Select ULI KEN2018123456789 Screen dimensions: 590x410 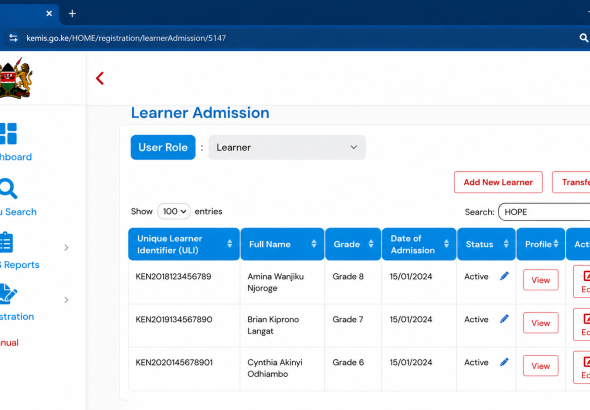(x=173, y=276)
